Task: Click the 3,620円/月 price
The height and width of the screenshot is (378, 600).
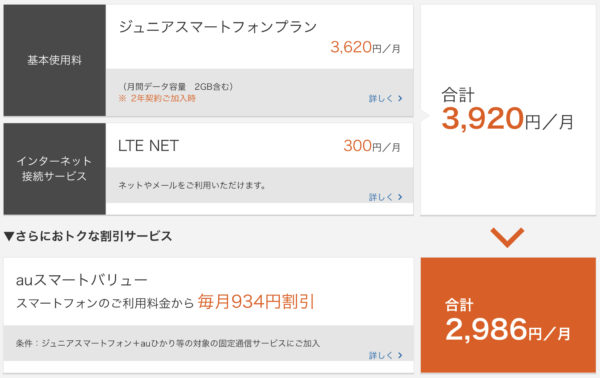Action: pos(365,47)
